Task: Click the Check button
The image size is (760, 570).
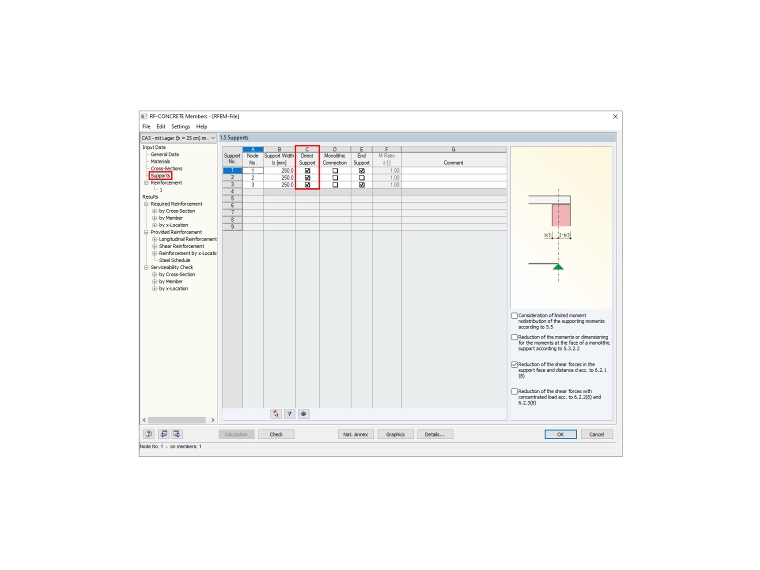Action: [276, 434]
